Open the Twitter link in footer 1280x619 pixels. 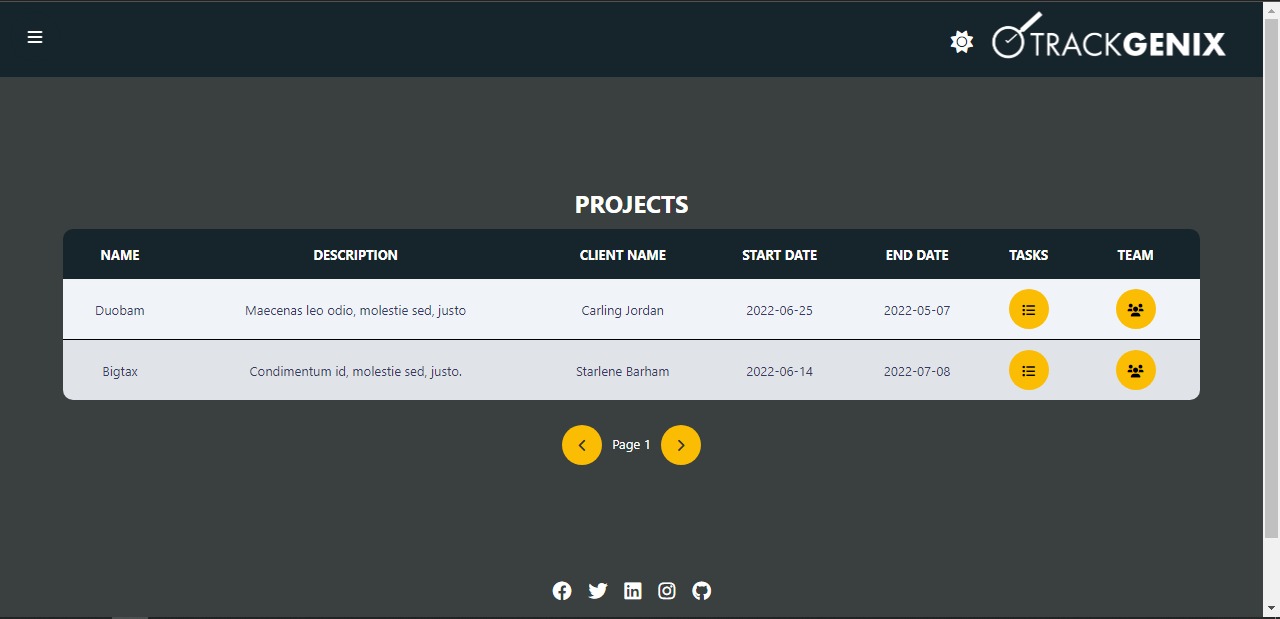tap(598, 591)
